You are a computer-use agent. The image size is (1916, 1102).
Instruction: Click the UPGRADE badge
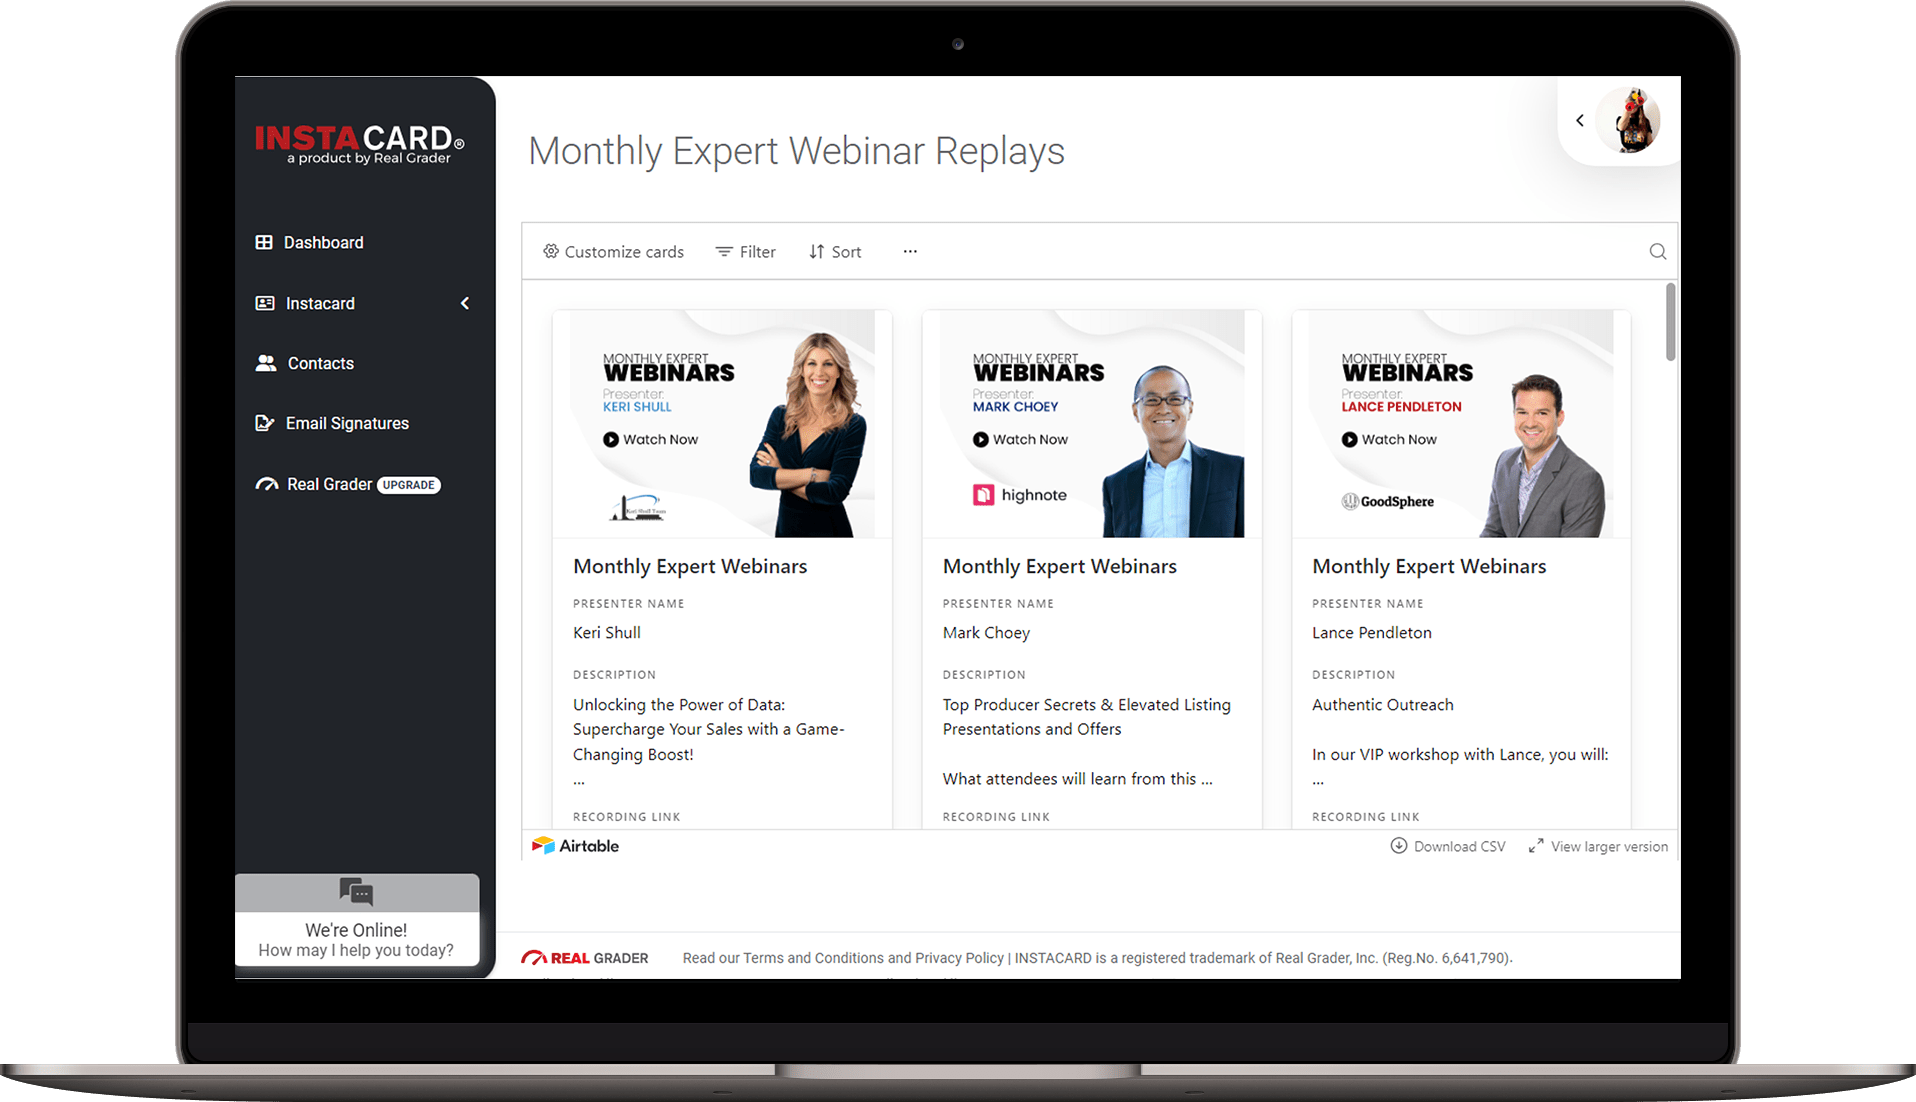(409, 485)
